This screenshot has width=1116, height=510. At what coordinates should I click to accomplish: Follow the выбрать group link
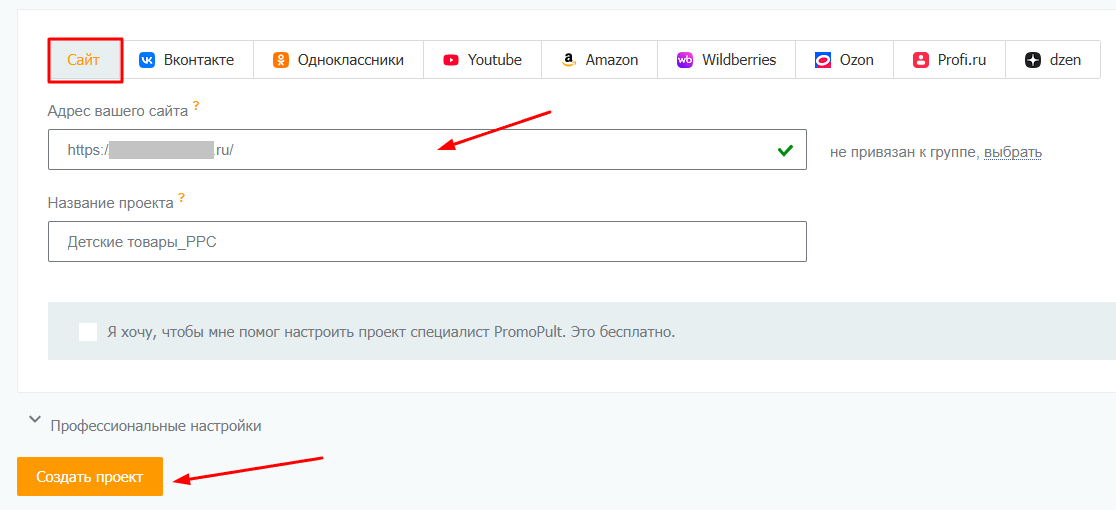tap(1013, 152)
